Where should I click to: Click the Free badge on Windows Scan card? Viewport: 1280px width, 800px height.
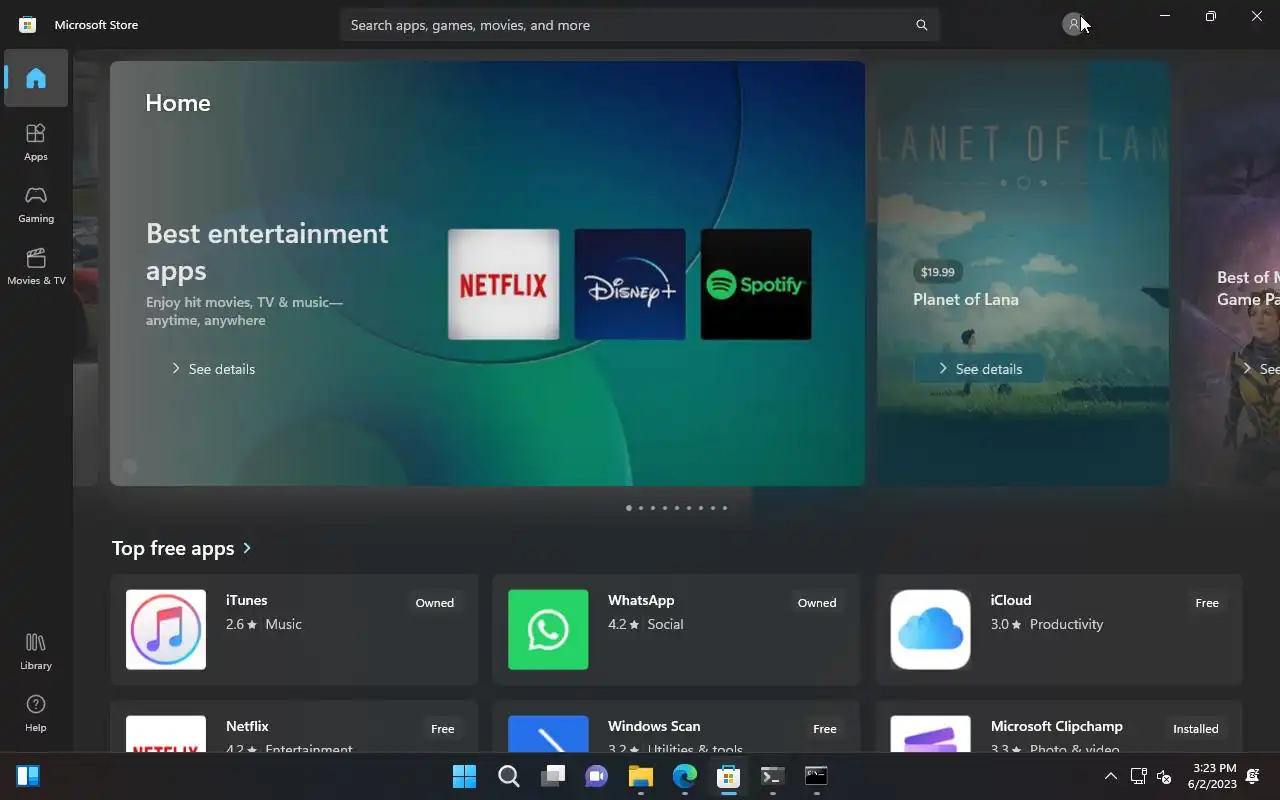(825, 729)
